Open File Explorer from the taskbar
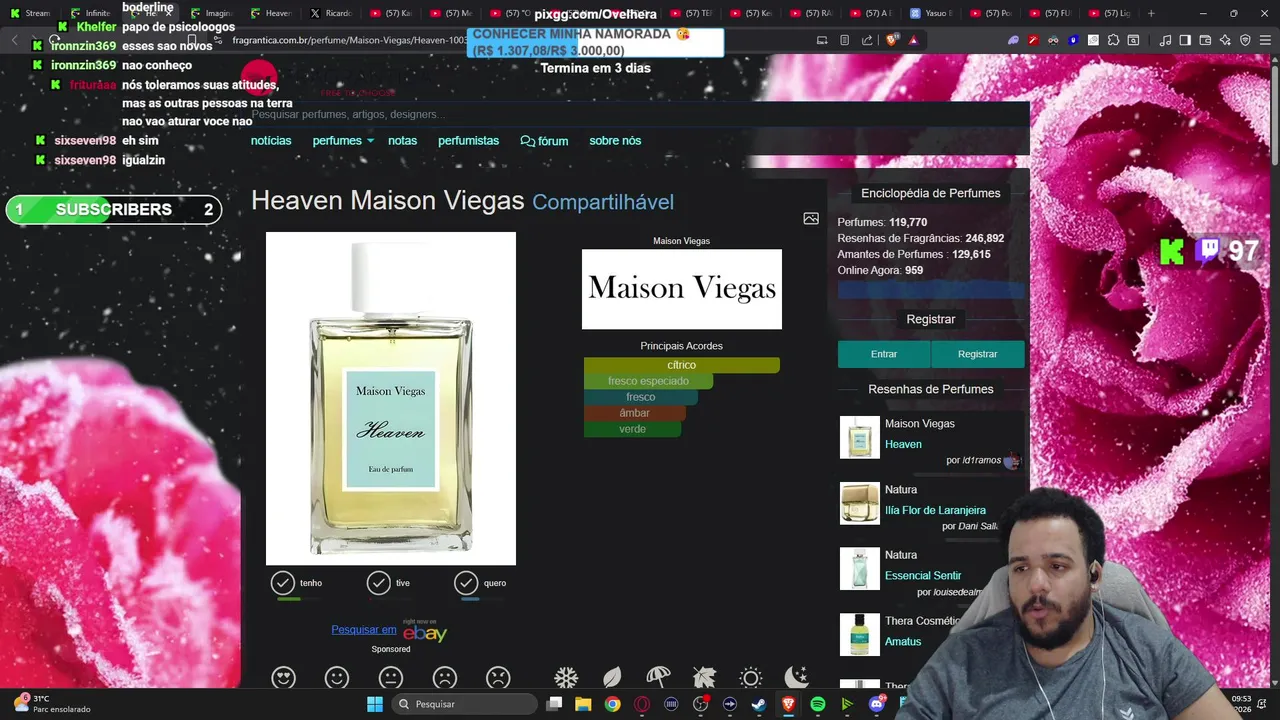The height and width of the screenshot is (720, 1280). [x=583, y=704]
